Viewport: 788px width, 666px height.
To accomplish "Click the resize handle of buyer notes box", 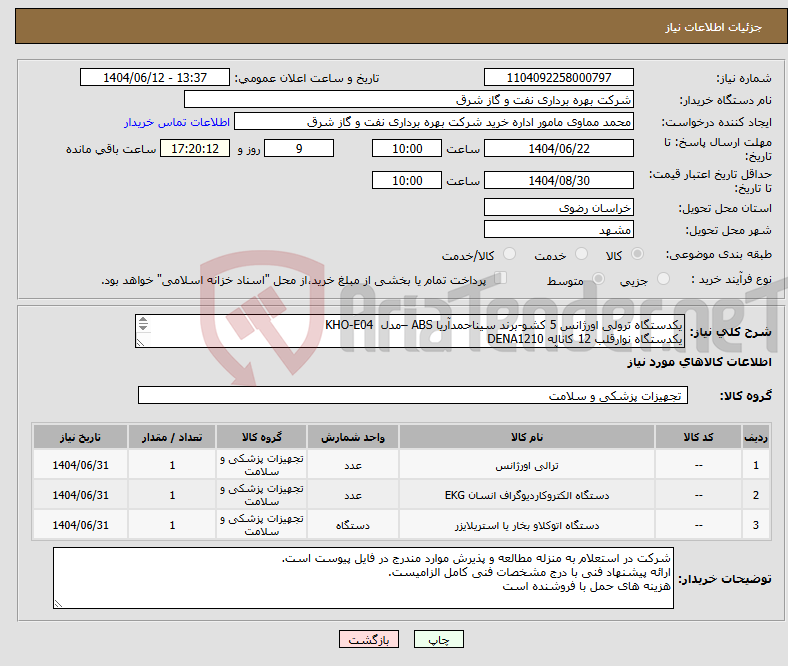I will click(x=59, y=603).
